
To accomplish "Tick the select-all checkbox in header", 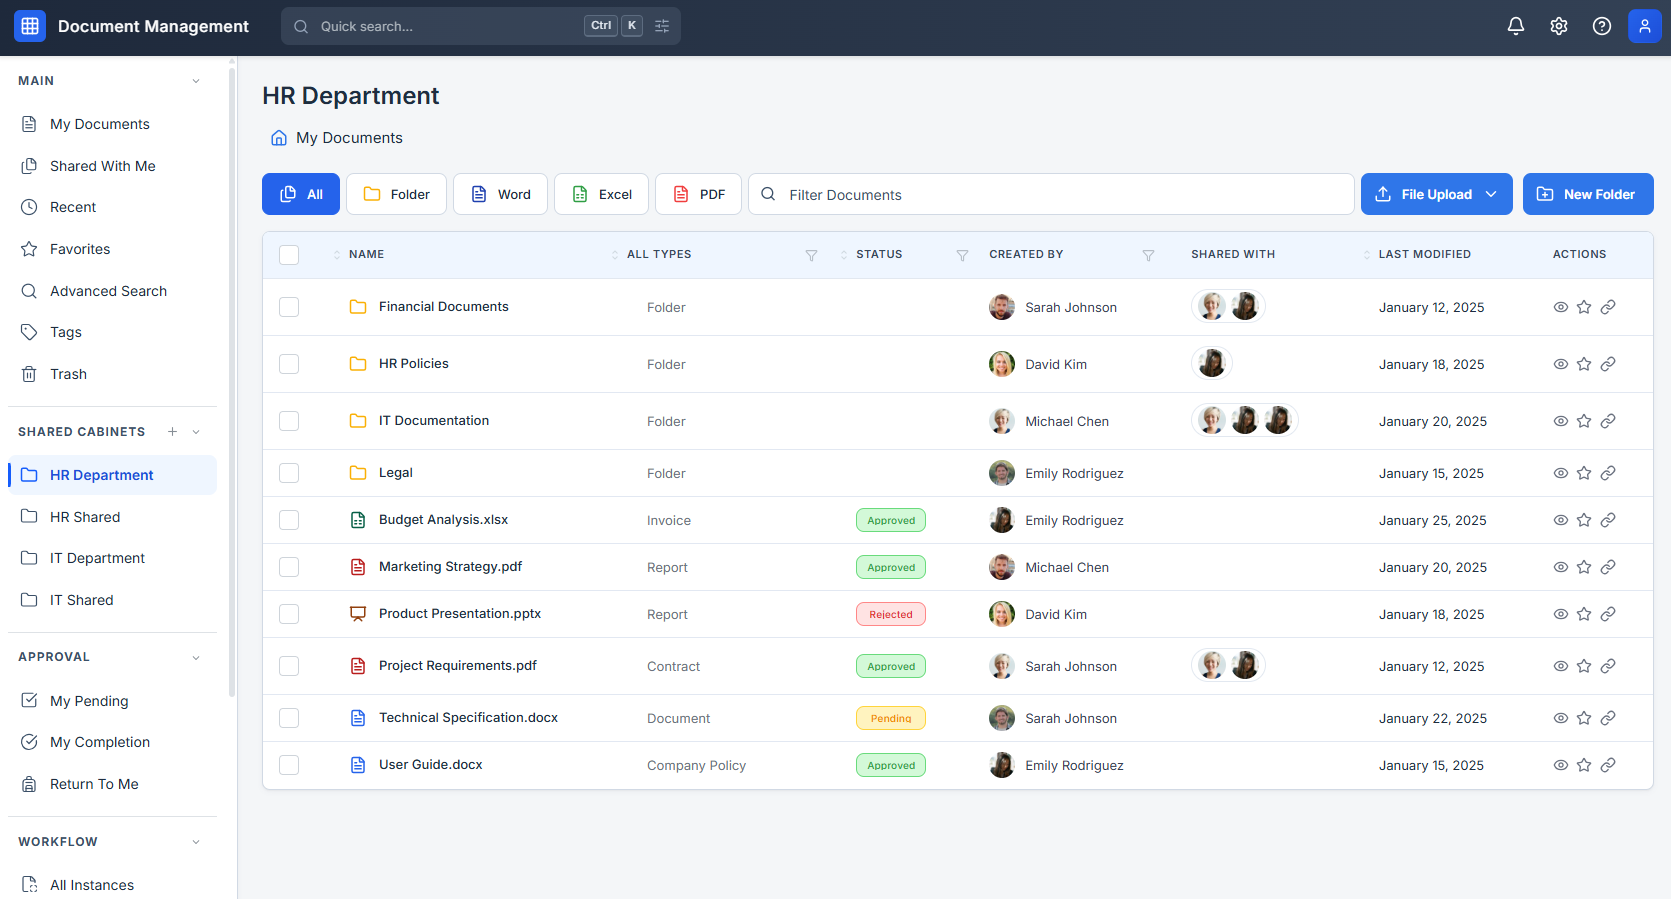I will tap(289, 255).
